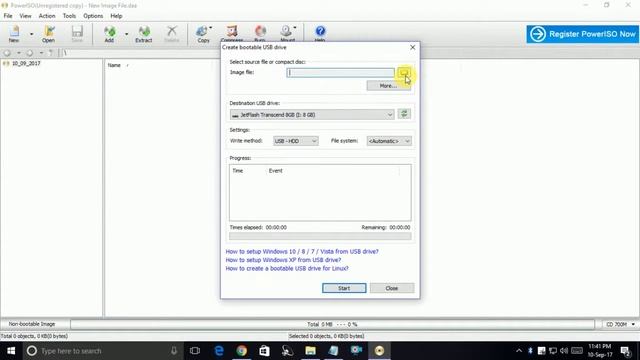Click the Mount toolbar icon
This screenshot has width=640, height=360.
(x=287, y=33)
